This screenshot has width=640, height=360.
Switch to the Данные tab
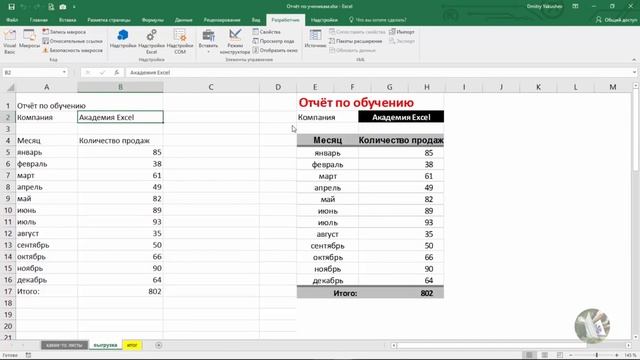pos(183,20)
